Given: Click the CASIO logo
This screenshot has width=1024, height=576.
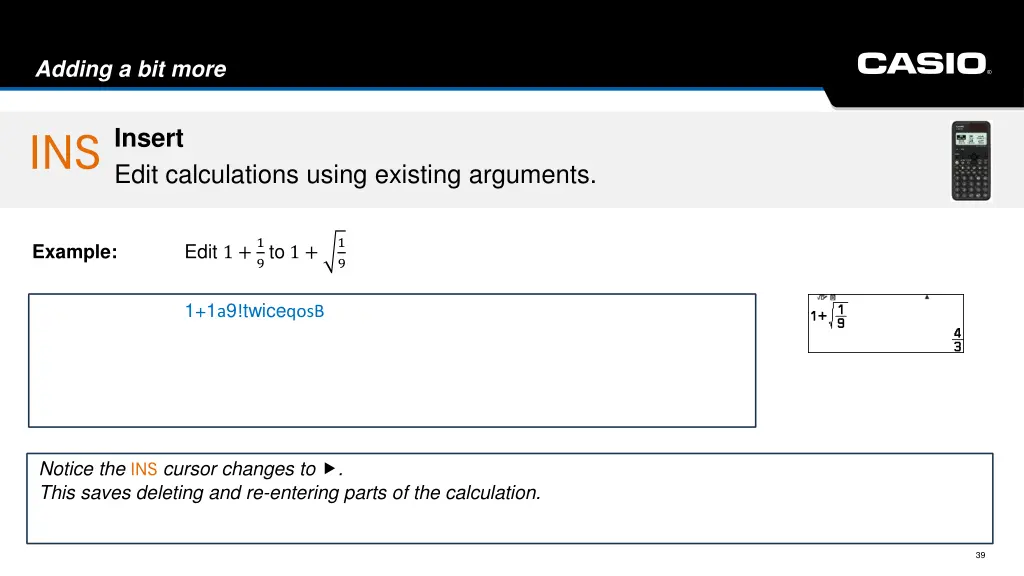Looking at the screenshot, I should point(923,64).
